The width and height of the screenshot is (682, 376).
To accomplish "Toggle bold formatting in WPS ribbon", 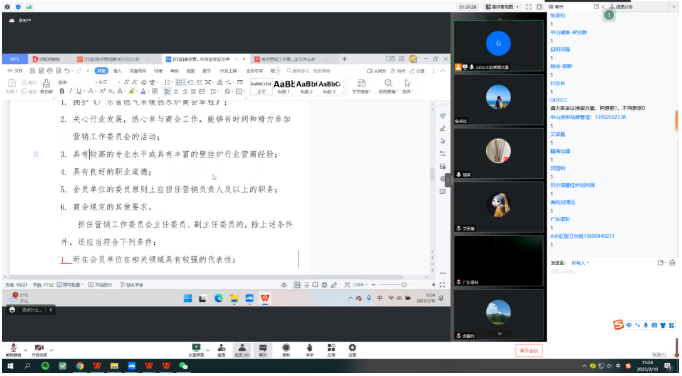I will pos(62,91).
